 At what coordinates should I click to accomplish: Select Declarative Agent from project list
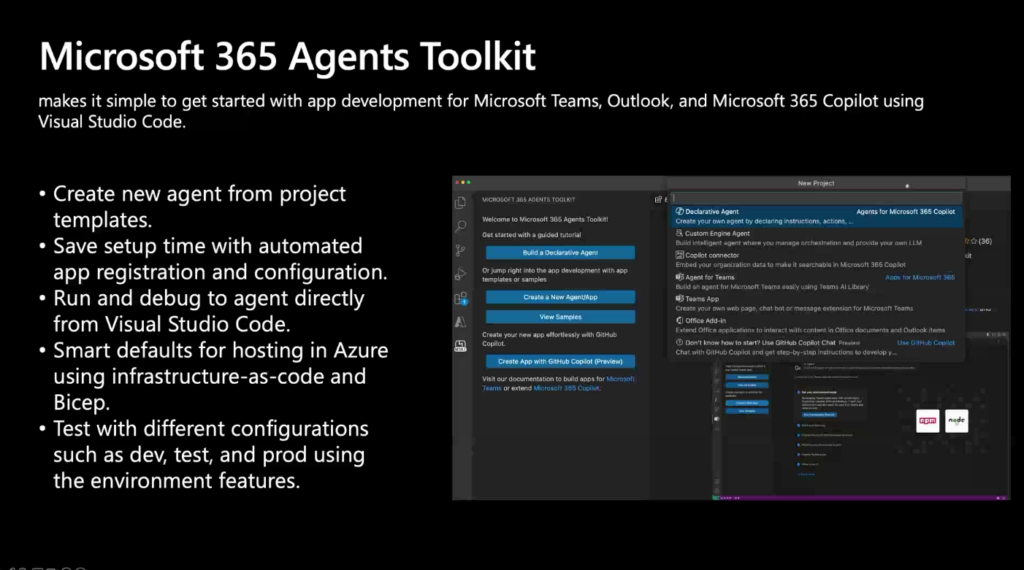[816, 216]
